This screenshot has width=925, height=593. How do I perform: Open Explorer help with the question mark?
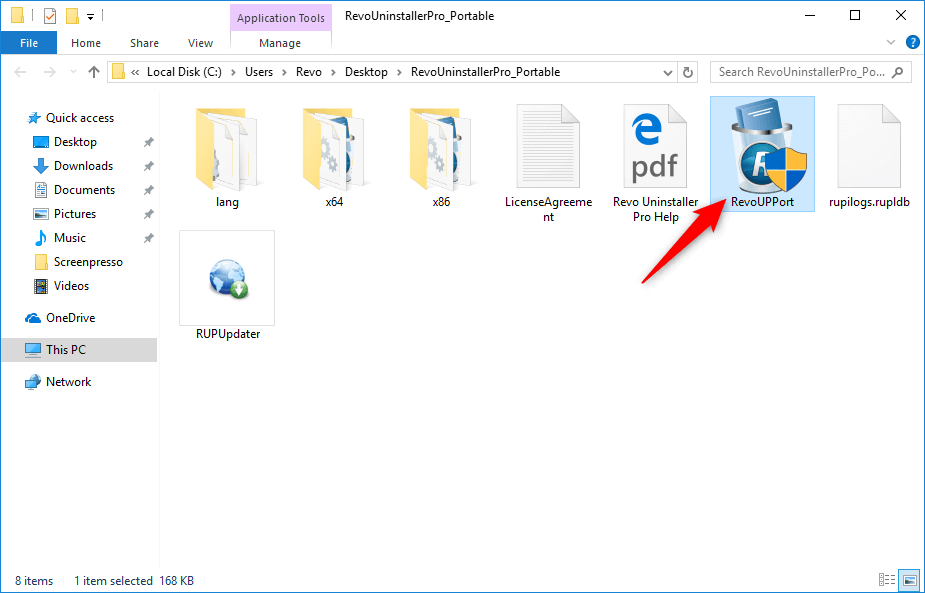tap(912, 42)
